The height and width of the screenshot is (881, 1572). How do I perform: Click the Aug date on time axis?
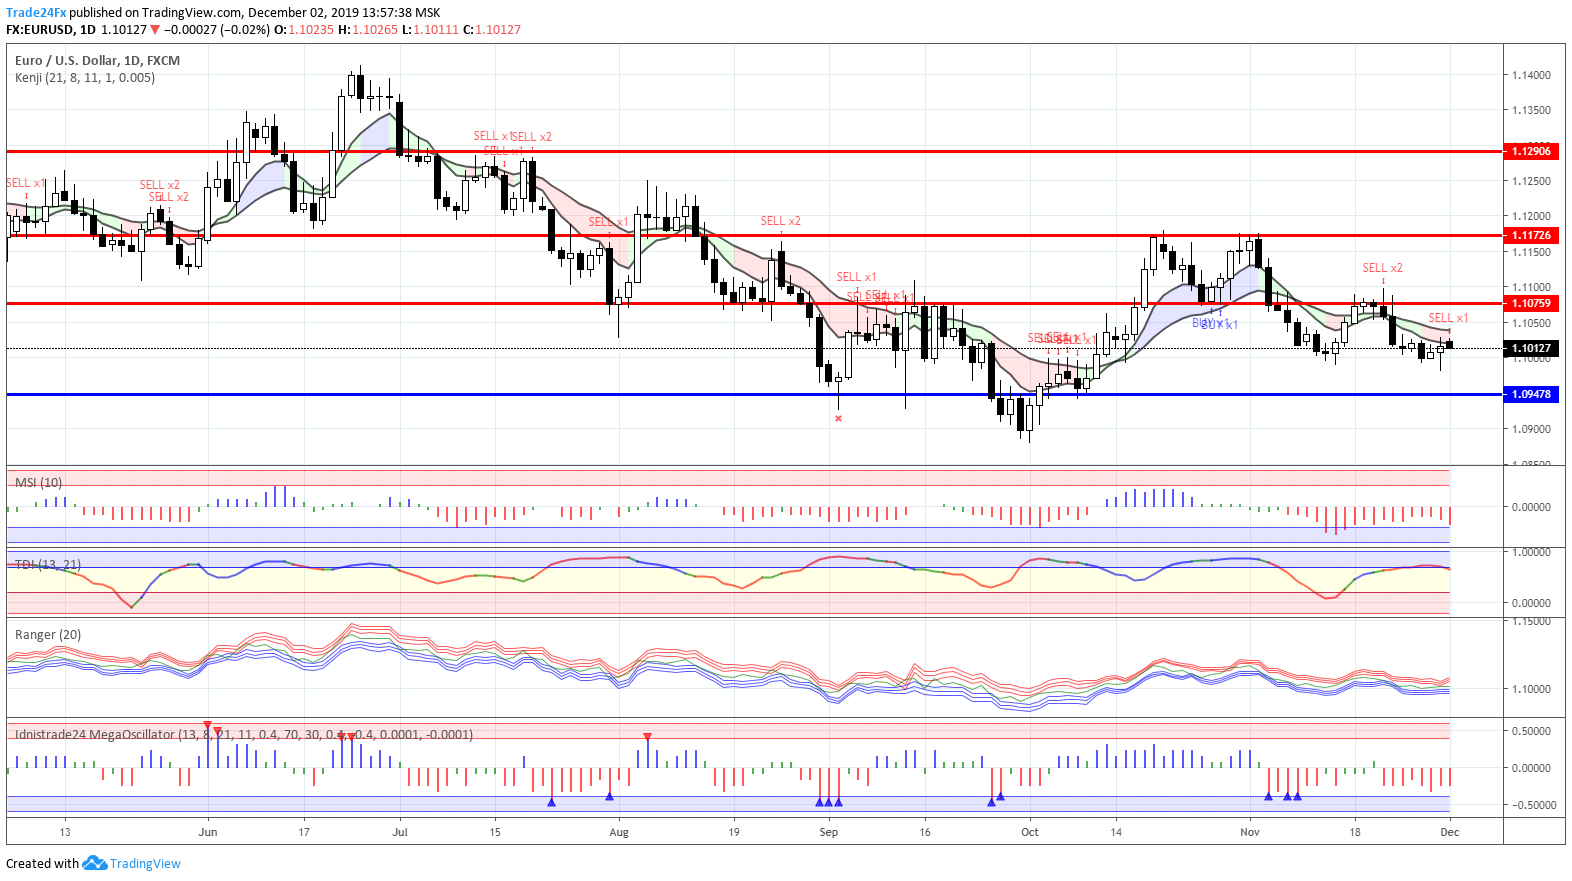pyautogui.click(x=619, y=832)
